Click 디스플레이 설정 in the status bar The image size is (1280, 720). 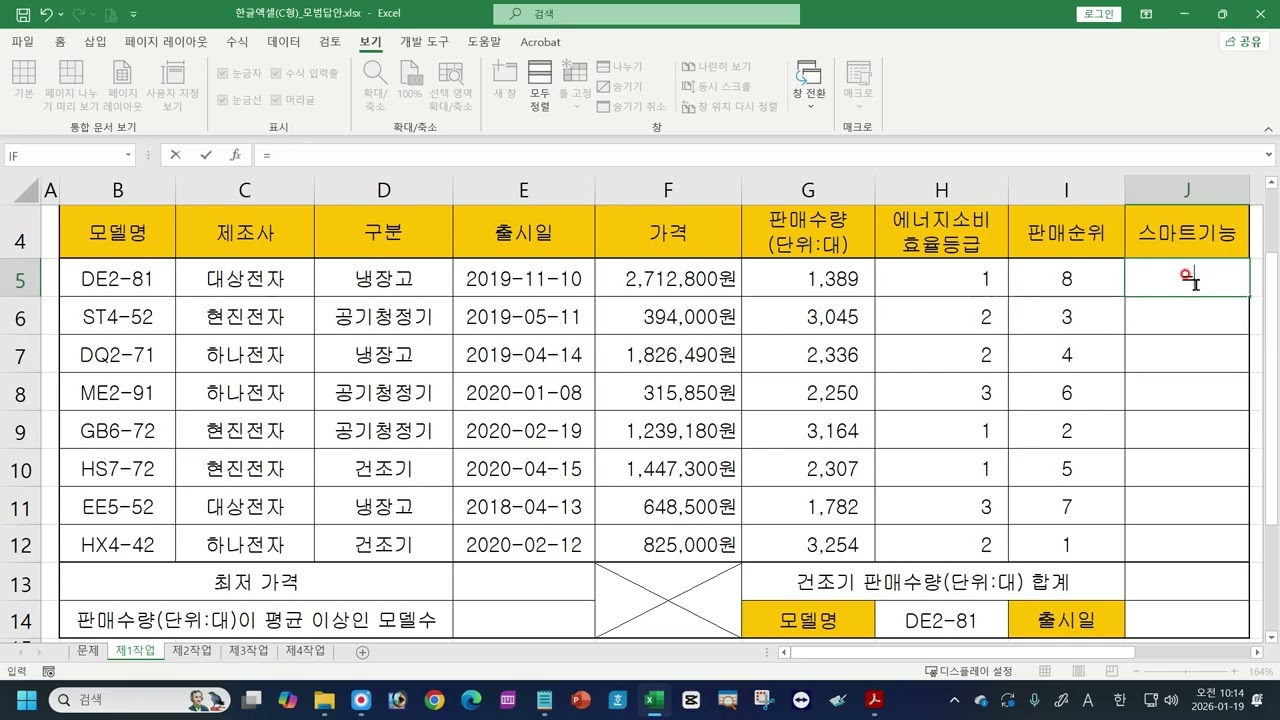click(x=969, y=671)
